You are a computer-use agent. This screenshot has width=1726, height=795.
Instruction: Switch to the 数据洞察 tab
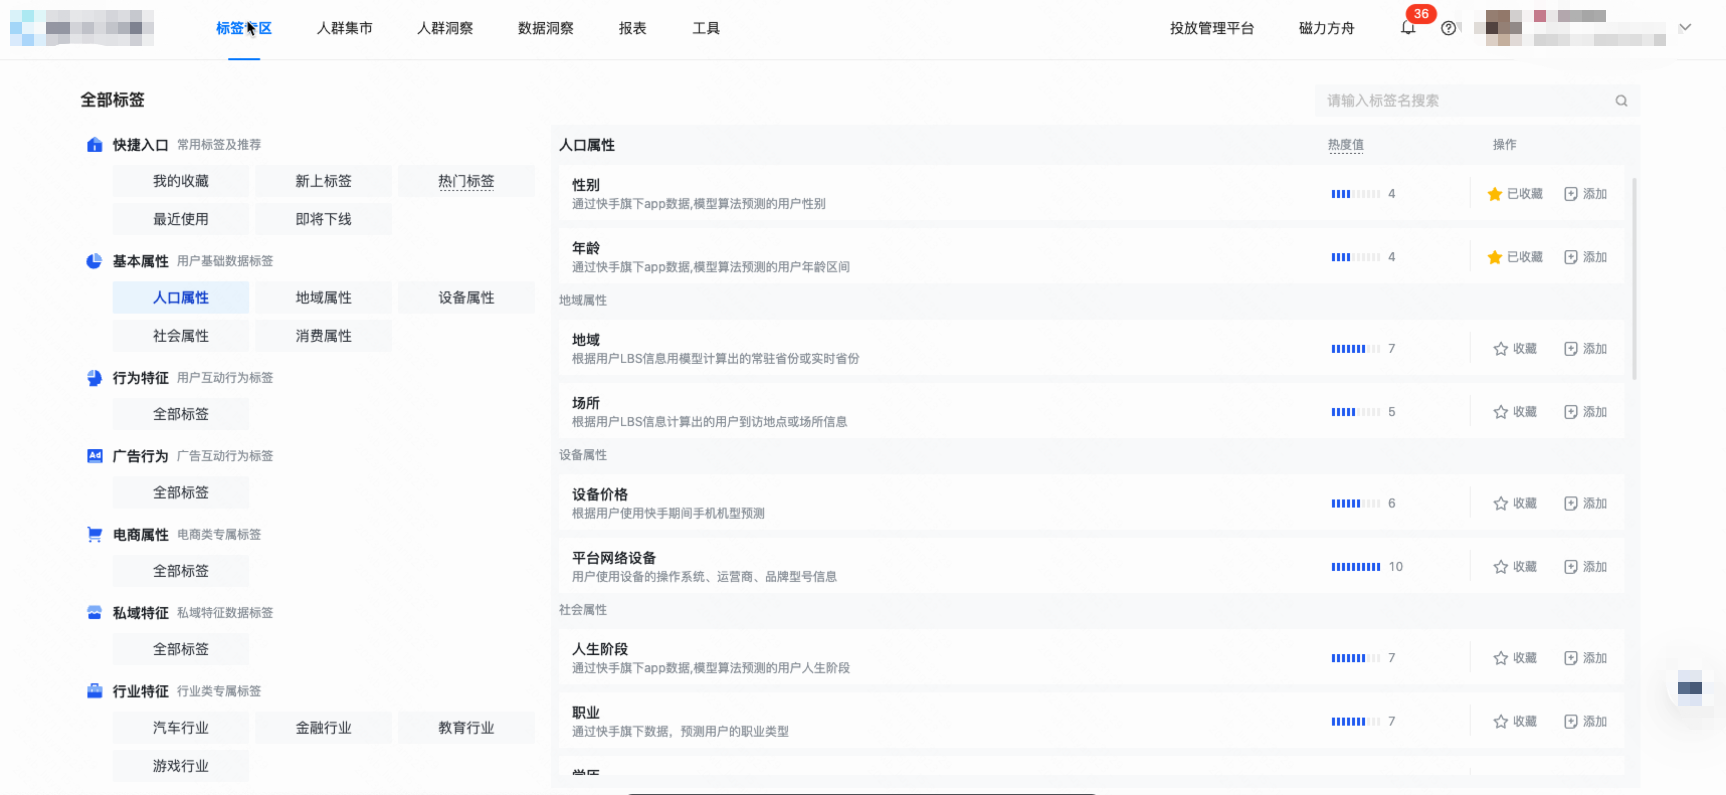coord(545,28)
